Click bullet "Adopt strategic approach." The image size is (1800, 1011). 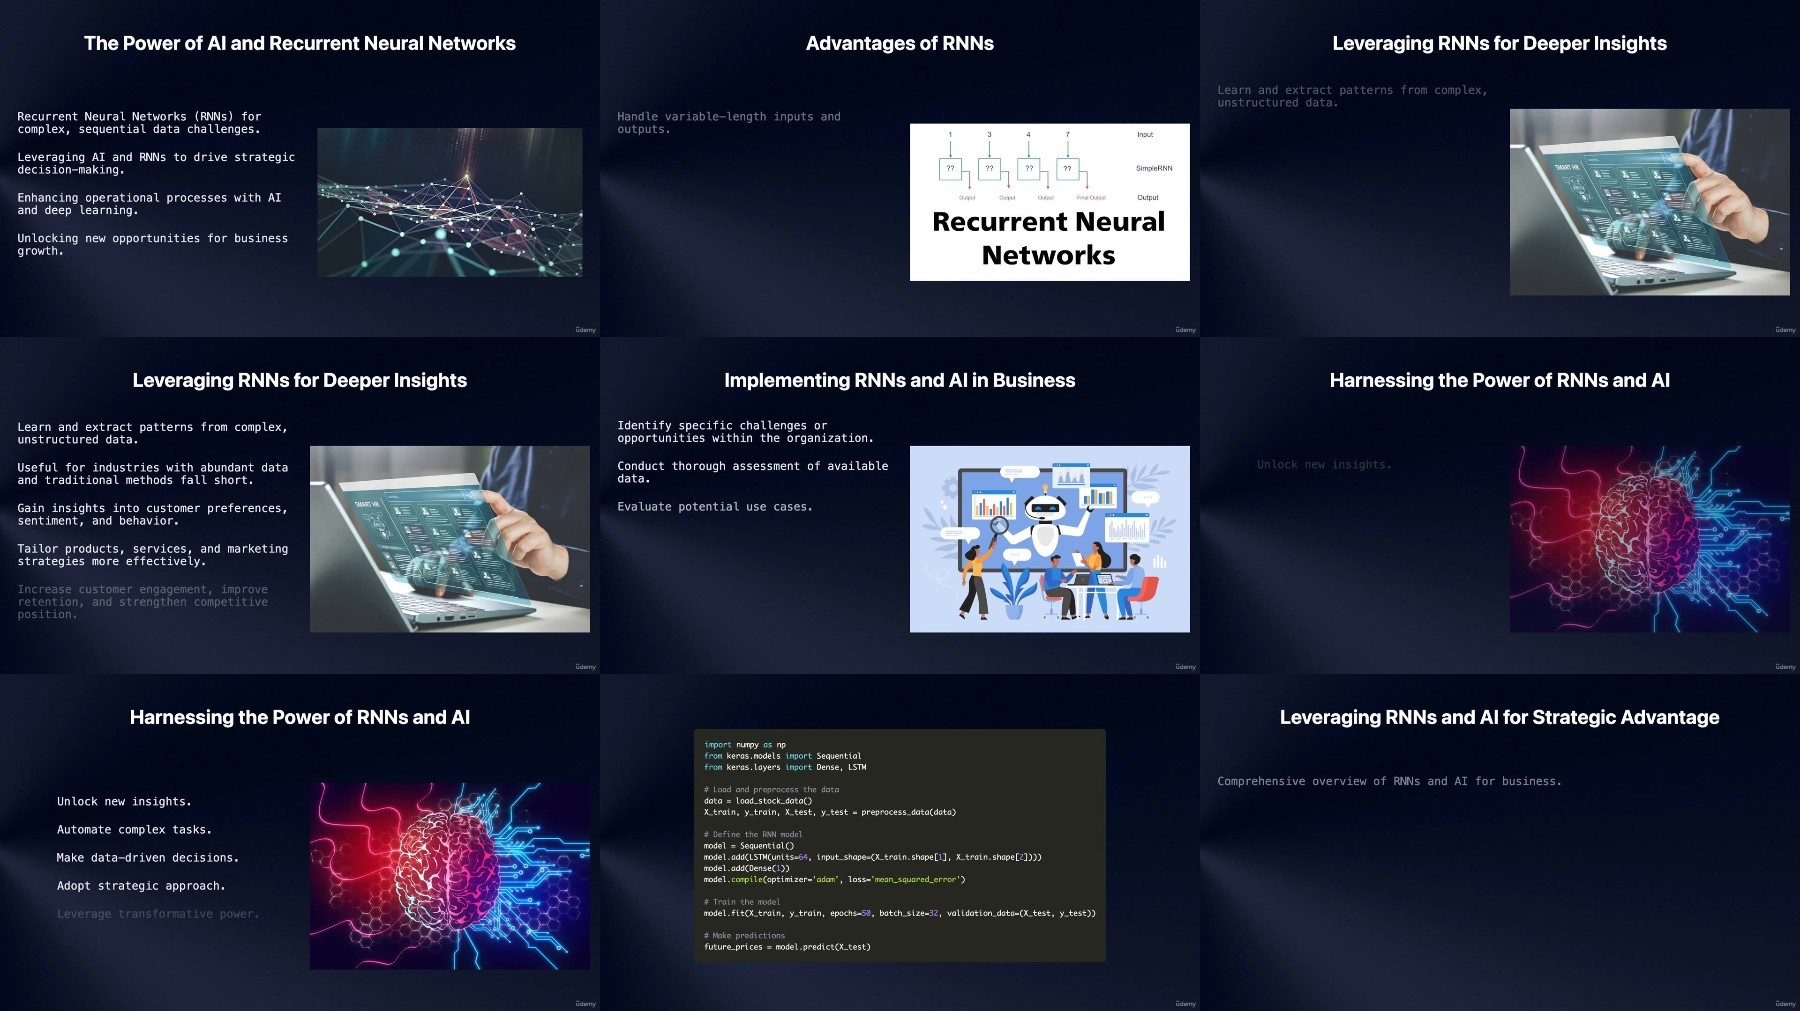coord(141,886)
